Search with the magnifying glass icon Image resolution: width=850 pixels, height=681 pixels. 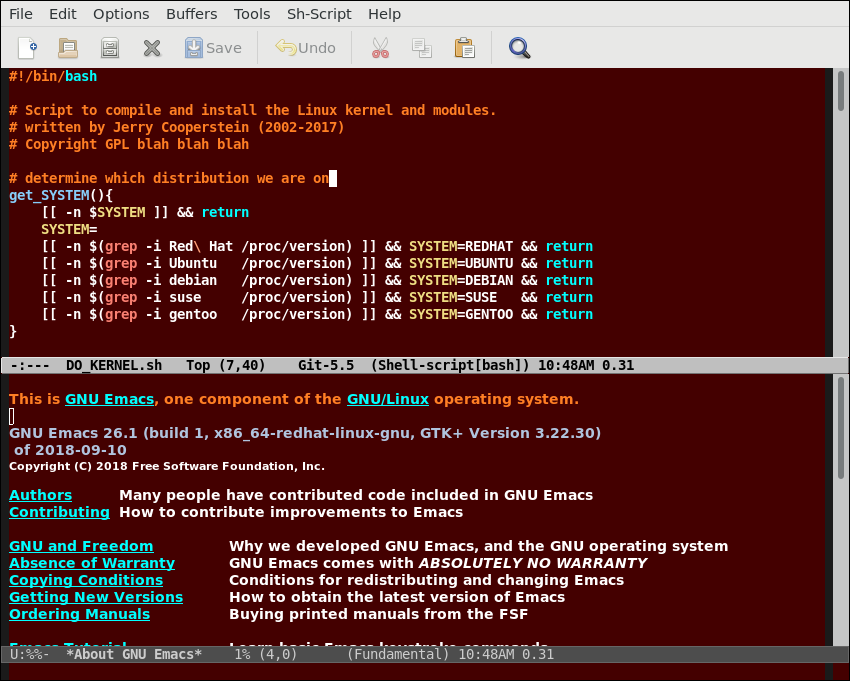(x=519, y=48)
